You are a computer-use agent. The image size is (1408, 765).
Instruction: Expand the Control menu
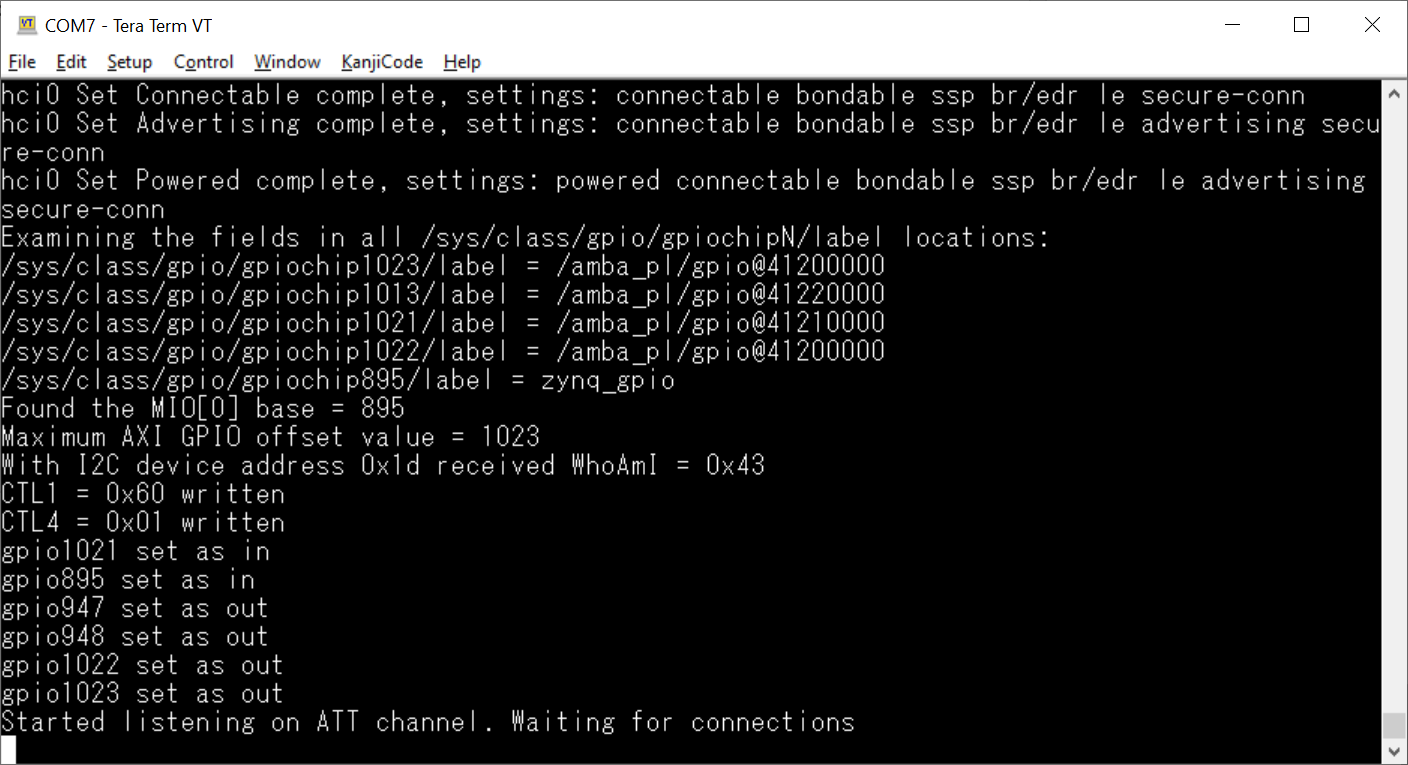pyautogui.click(x=203, y=62)
